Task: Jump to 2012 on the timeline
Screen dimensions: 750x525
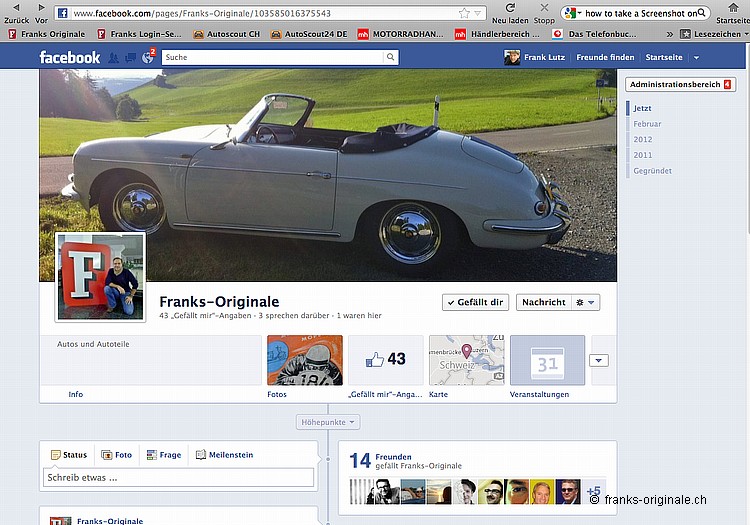Action: pos(642,140)
